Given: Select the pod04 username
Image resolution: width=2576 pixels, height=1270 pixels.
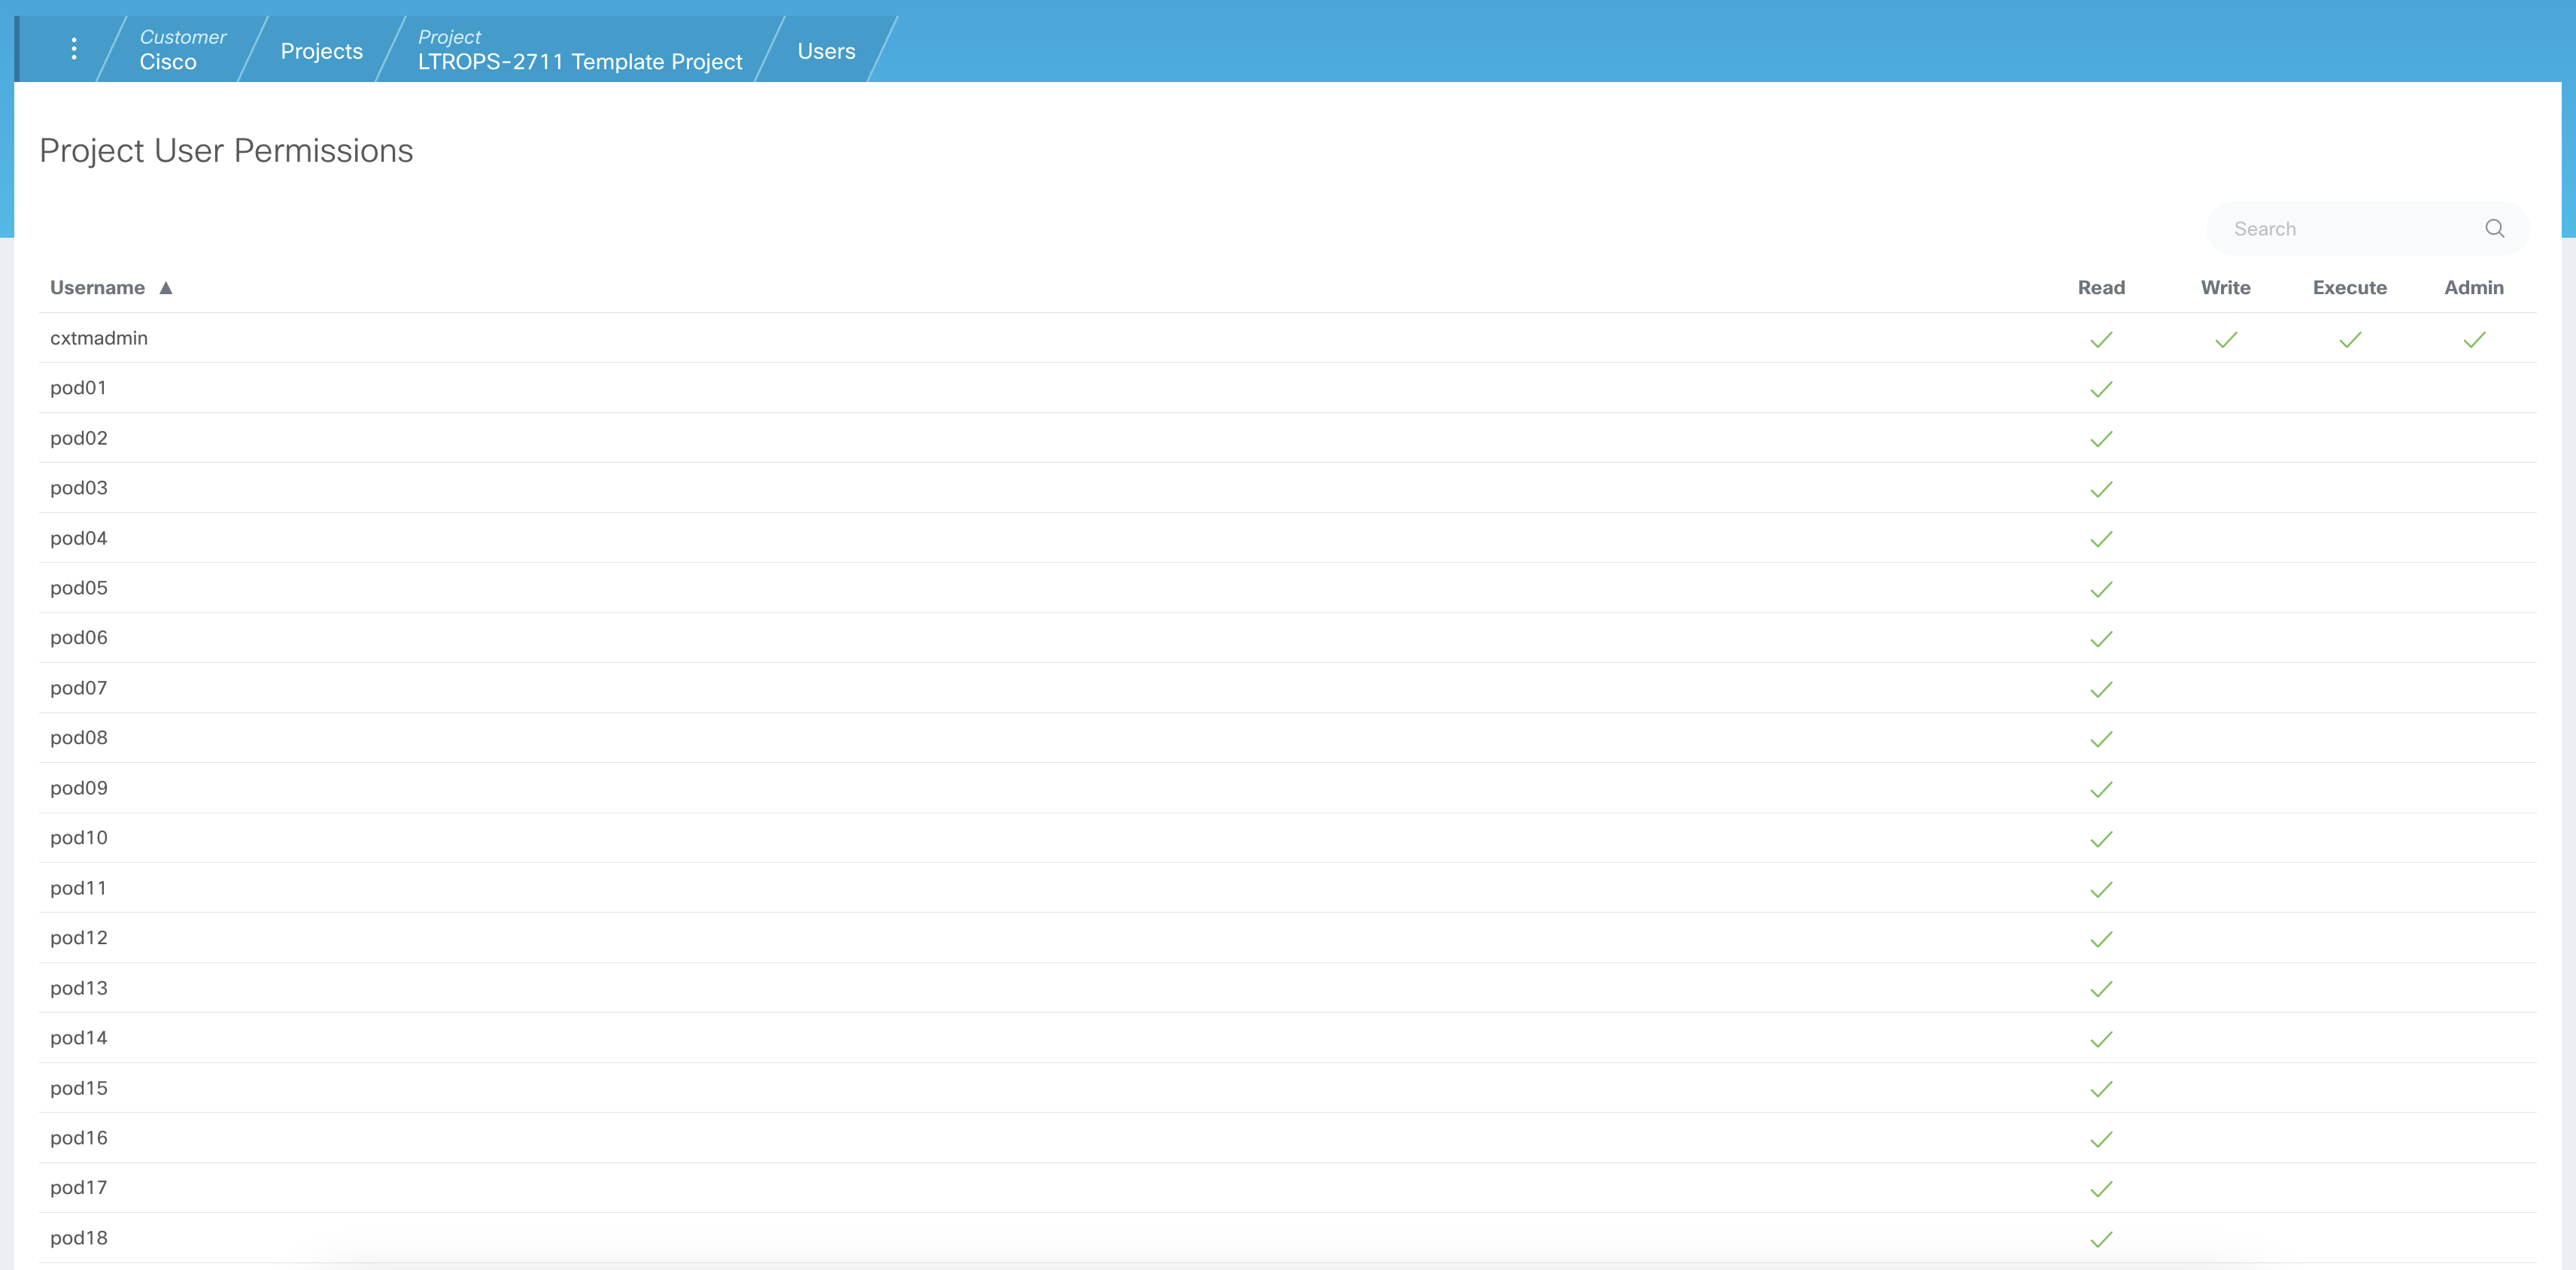Looking at the screenshot, I should click(78, 538).
